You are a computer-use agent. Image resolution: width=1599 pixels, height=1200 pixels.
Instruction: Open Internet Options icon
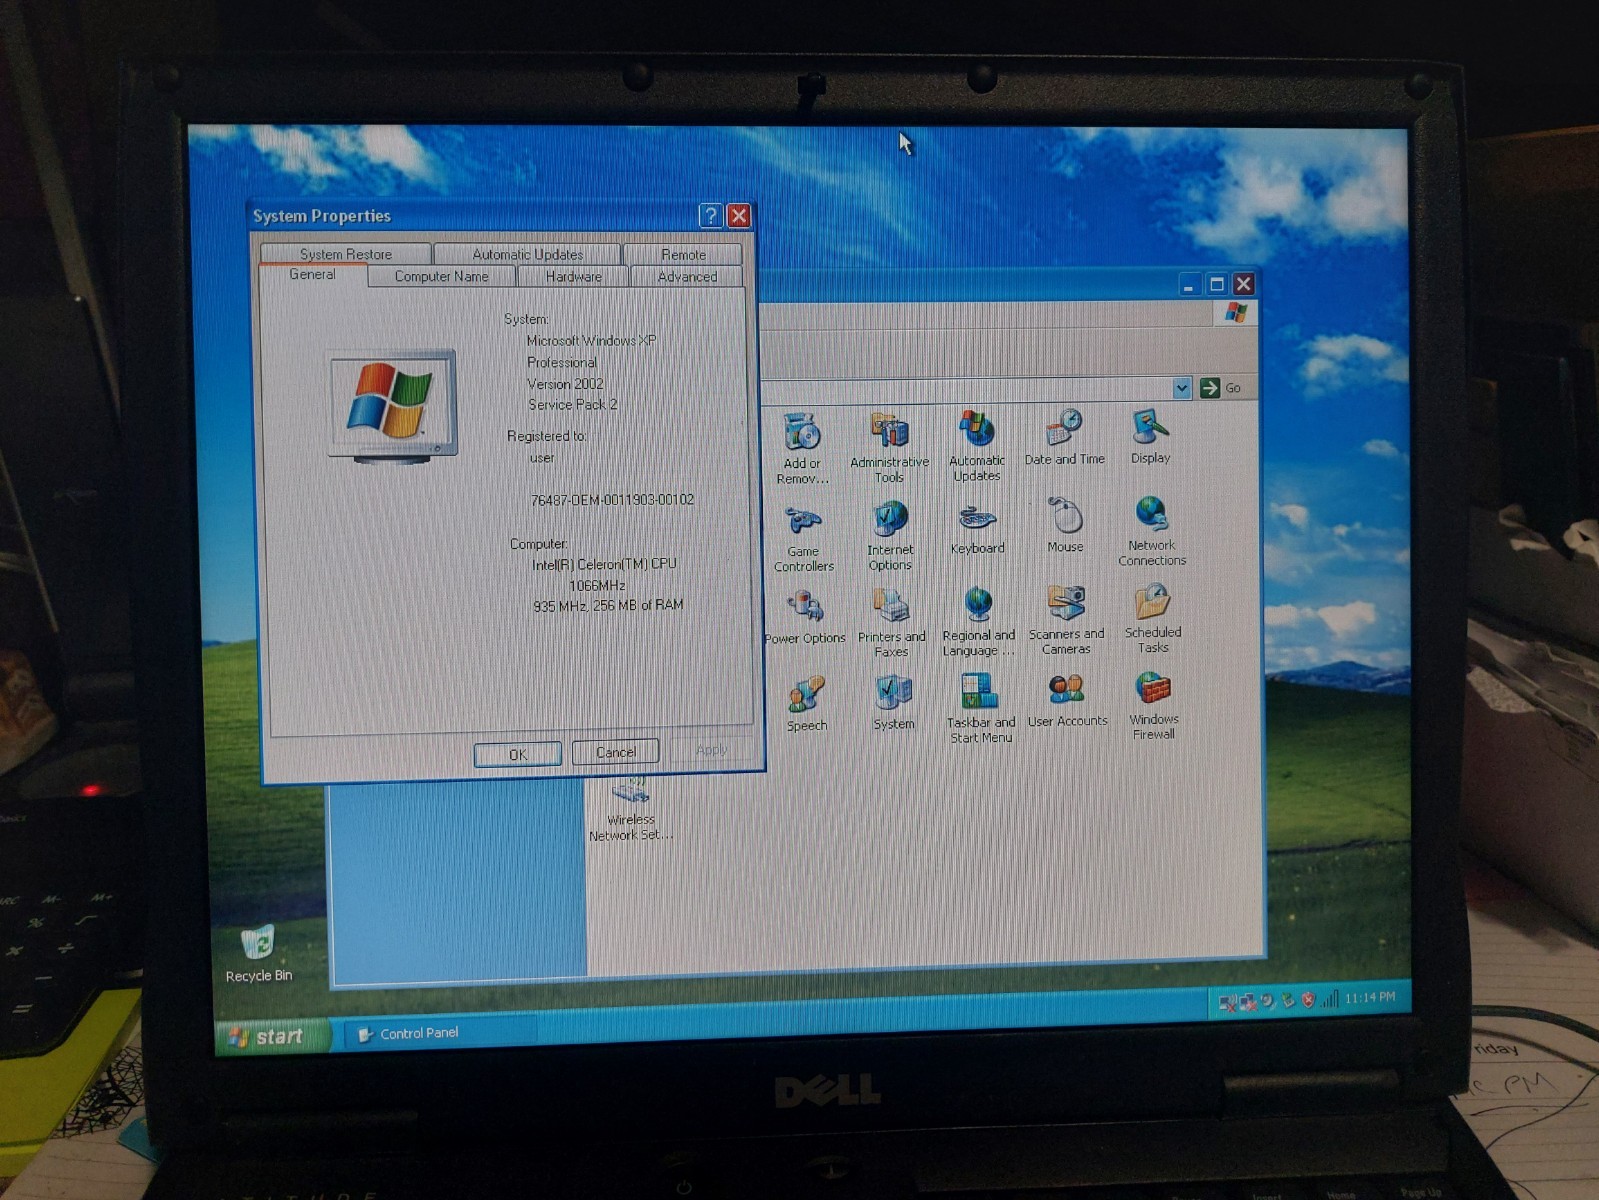(890, 537)
